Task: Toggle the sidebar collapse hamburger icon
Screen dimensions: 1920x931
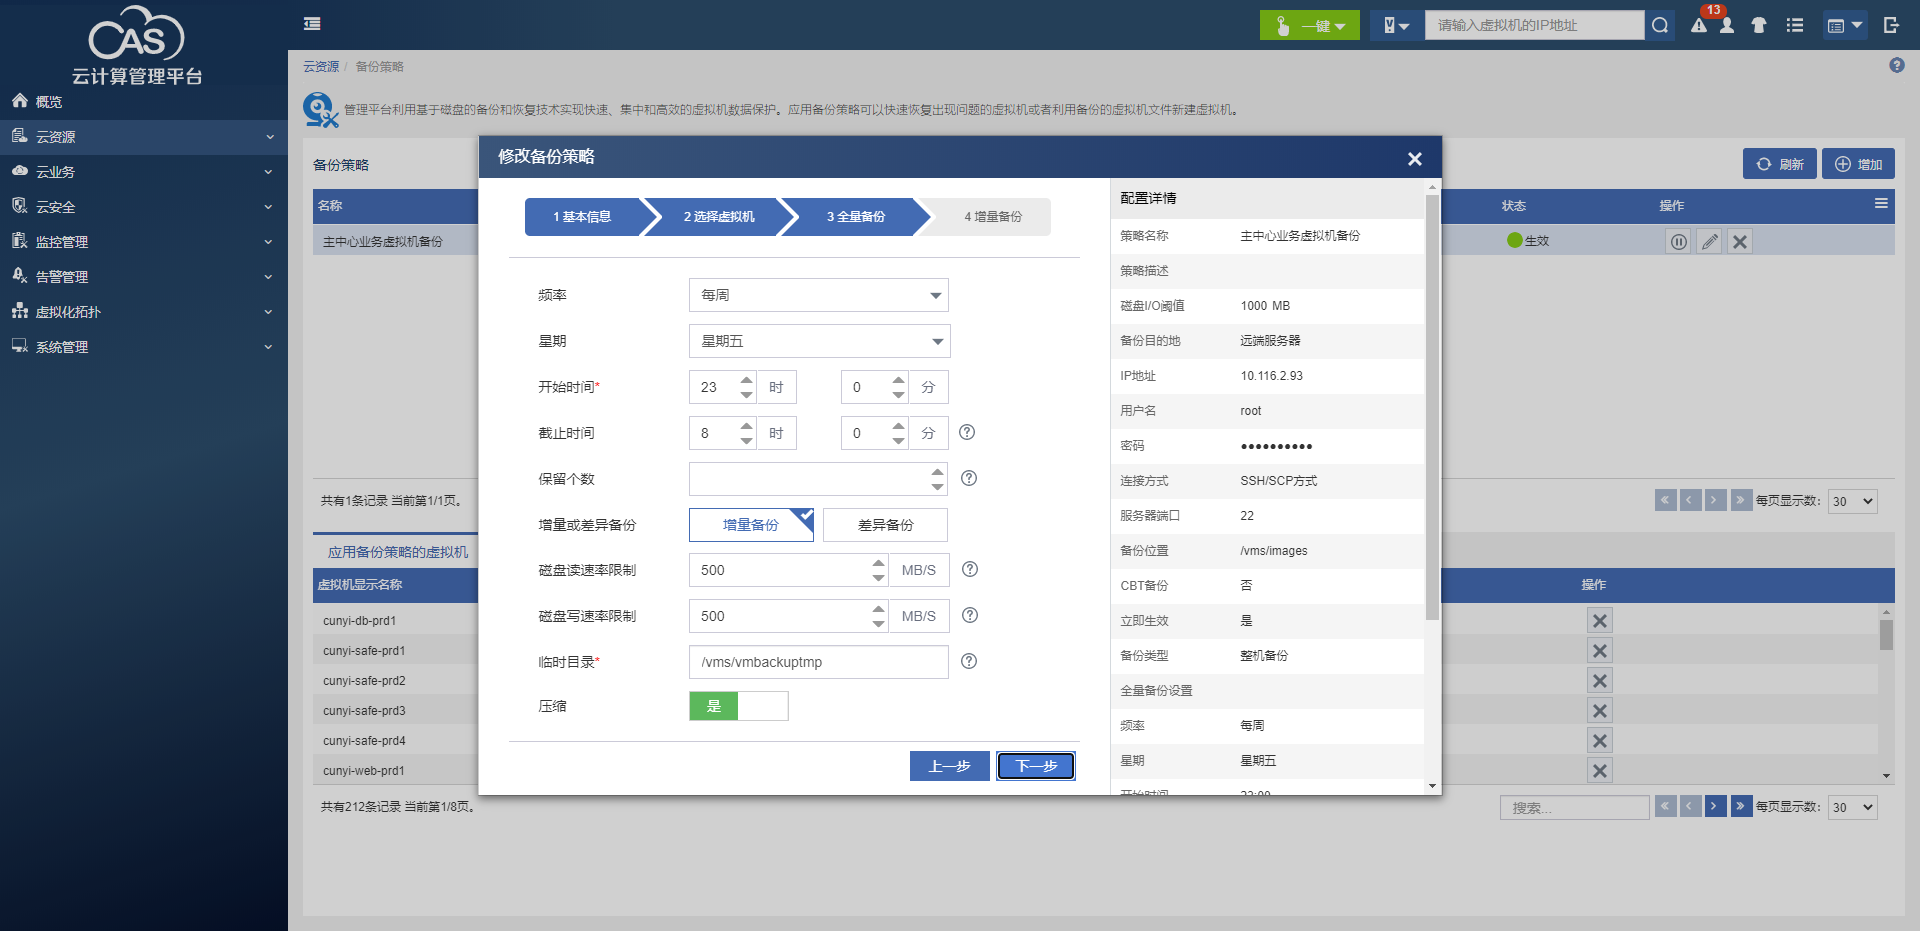Action: (x=312, y=24)
